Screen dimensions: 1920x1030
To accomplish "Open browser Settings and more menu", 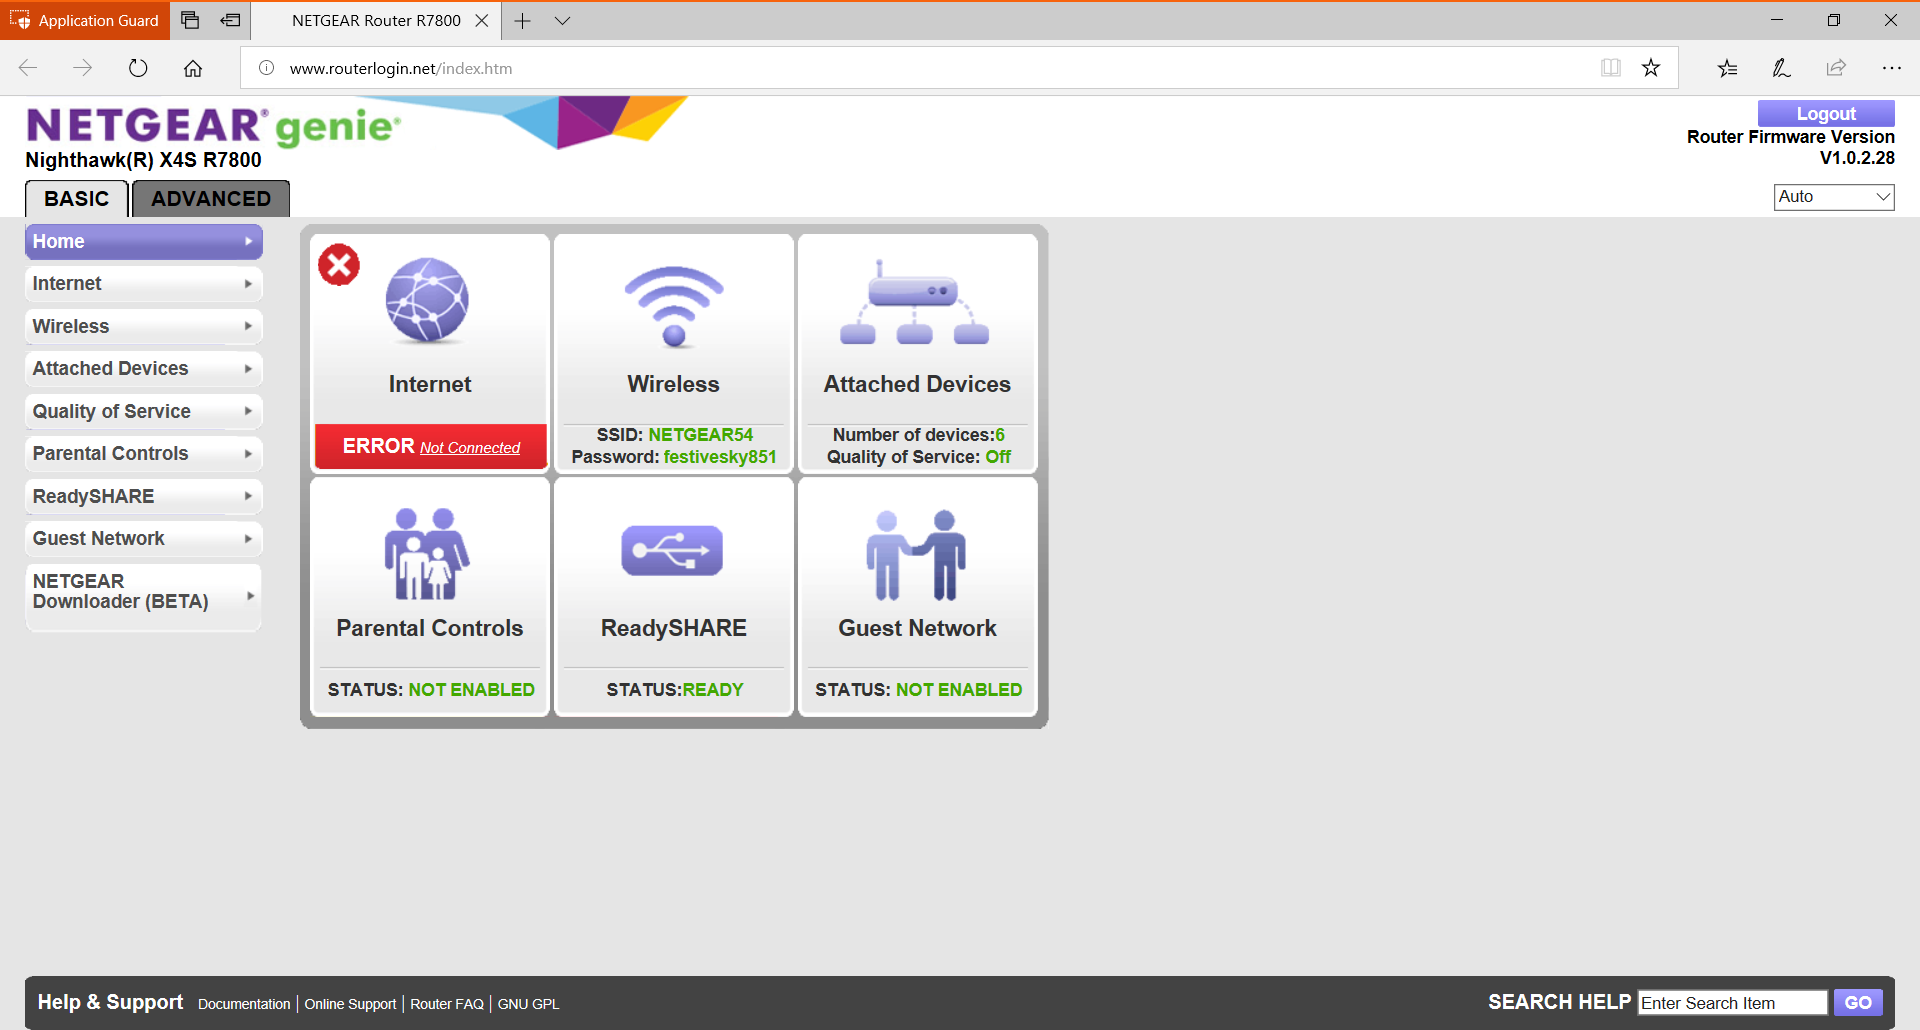I will pos(1891,68).
